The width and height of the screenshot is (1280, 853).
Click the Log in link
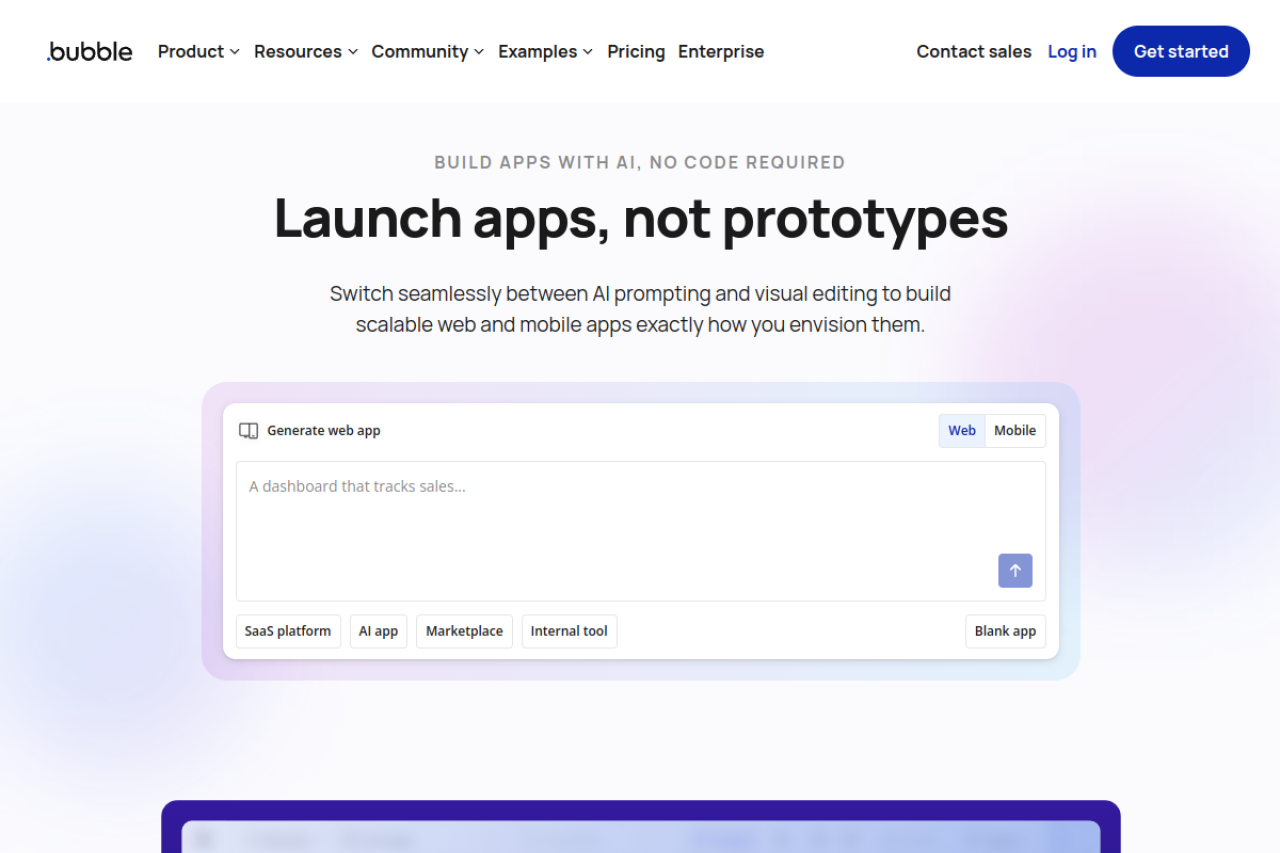coord(1072,51)
